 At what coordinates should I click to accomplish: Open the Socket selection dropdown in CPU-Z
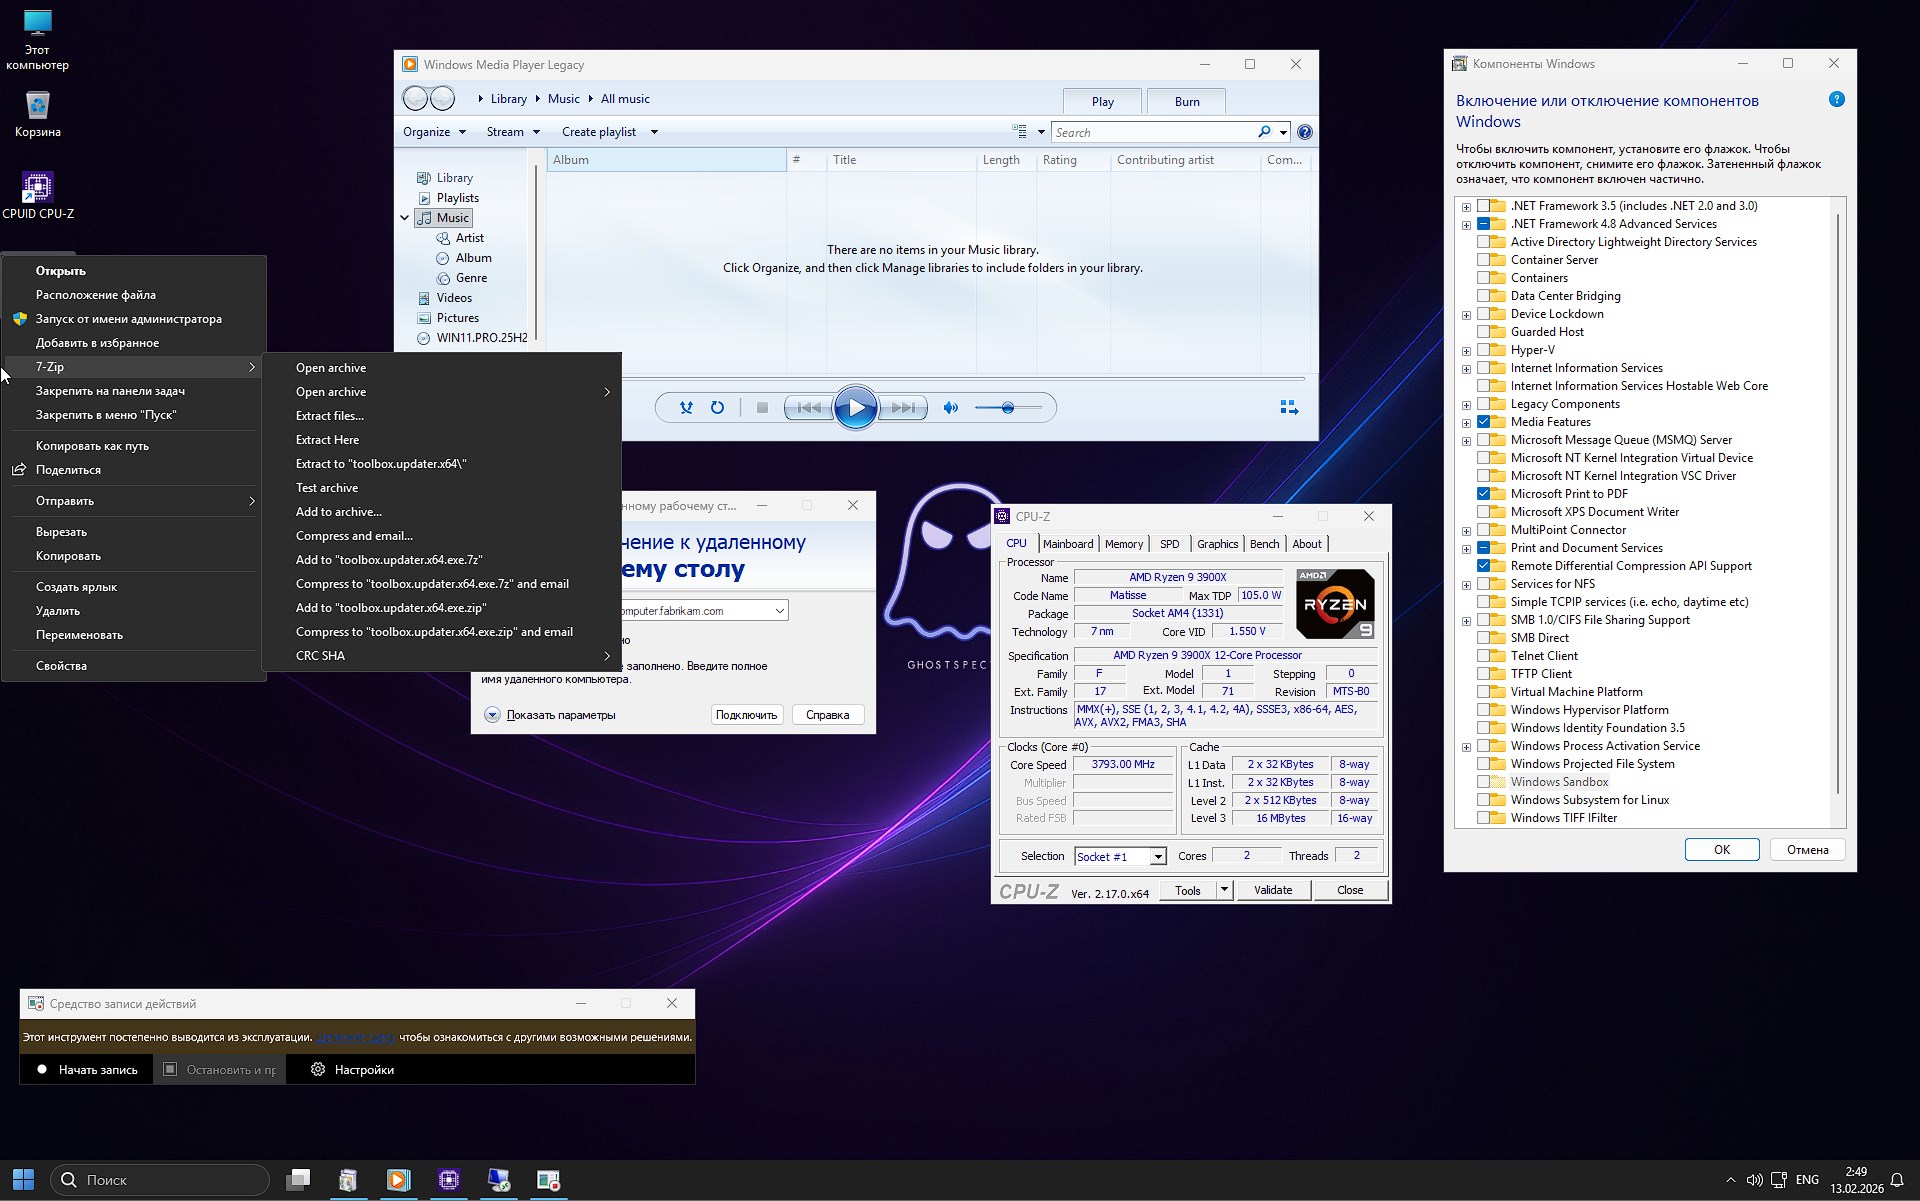(x=1157, y=856)
